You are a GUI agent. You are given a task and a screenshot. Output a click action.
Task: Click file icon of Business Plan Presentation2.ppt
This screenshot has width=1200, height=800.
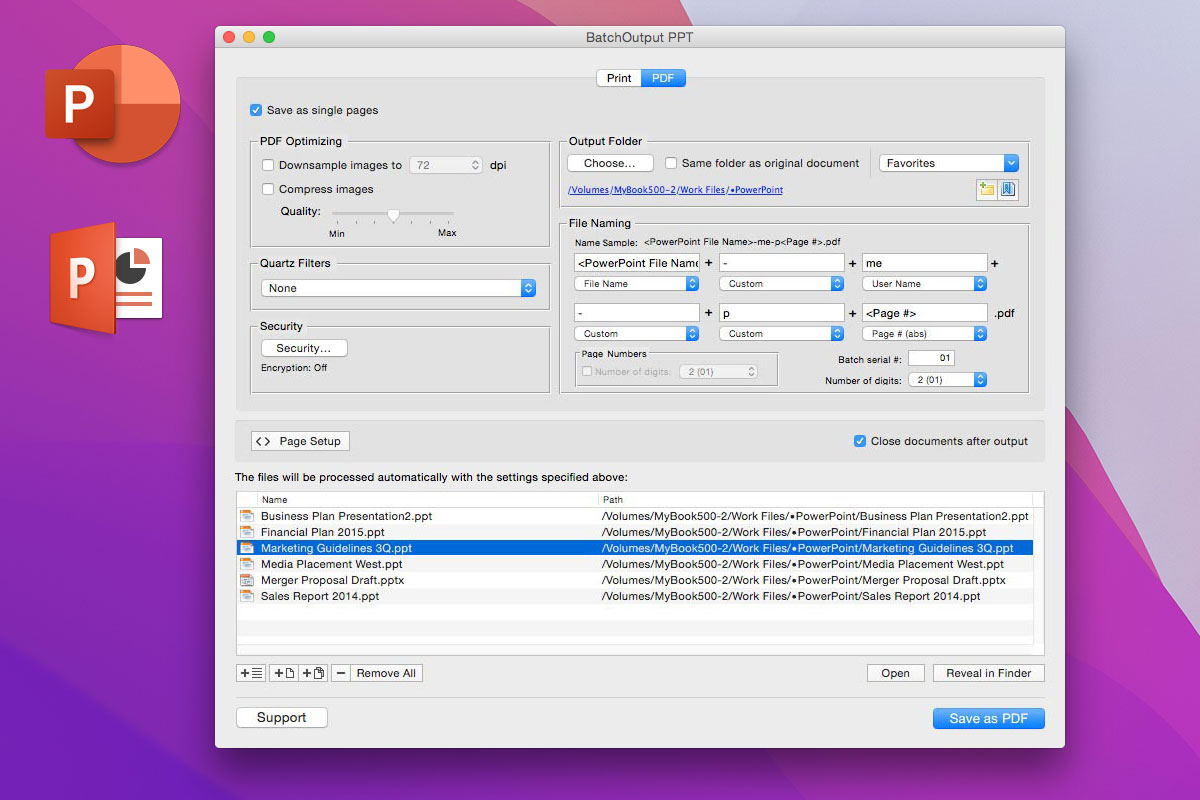(x=247, y=516)
